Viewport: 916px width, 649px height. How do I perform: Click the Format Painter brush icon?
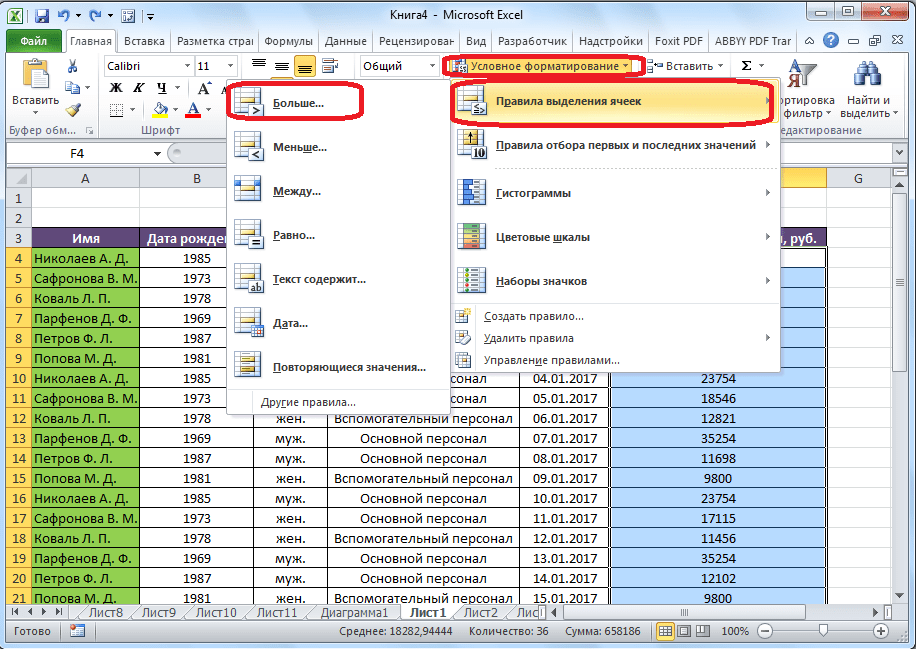pyautogui.click(x=73, y=109)
